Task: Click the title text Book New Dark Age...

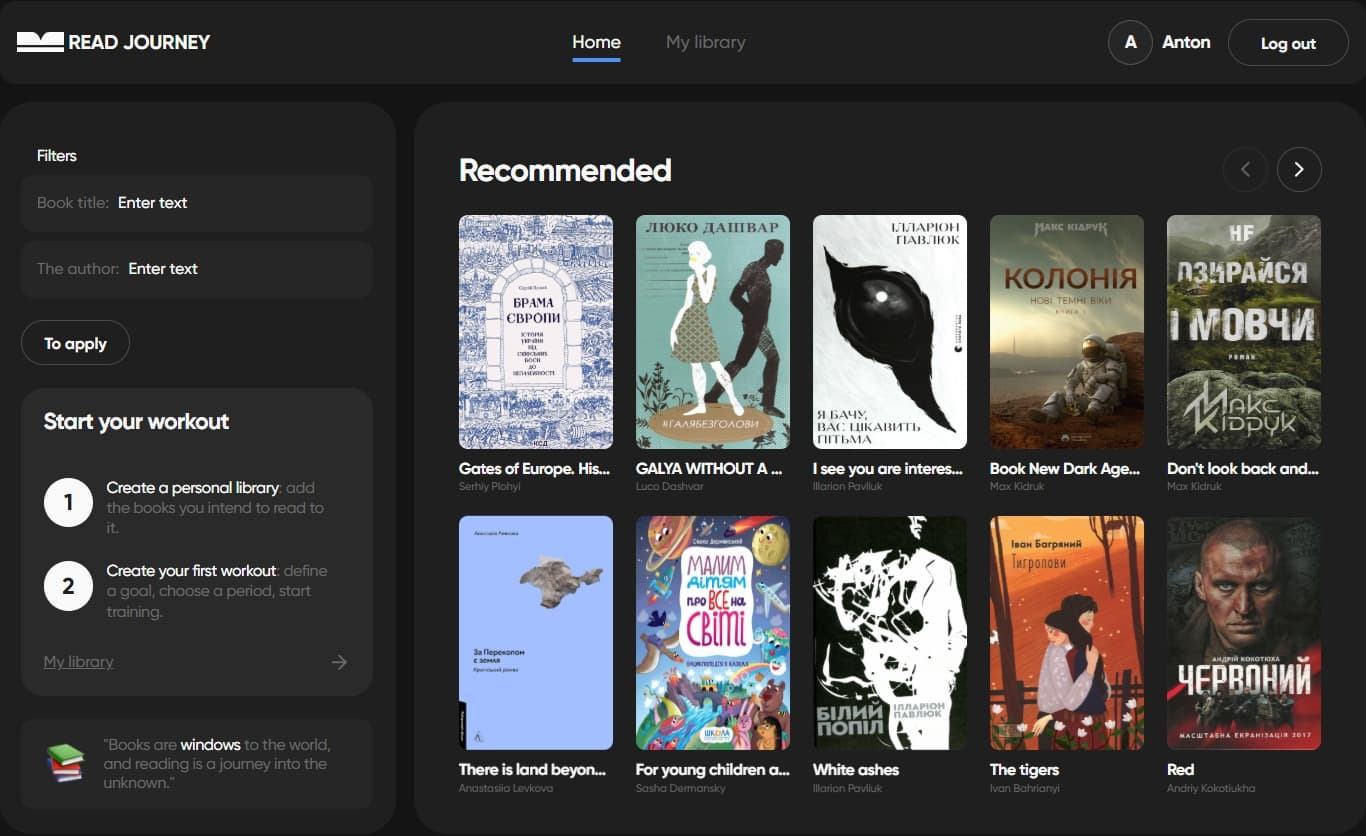Action: (x=1066, y=468)
